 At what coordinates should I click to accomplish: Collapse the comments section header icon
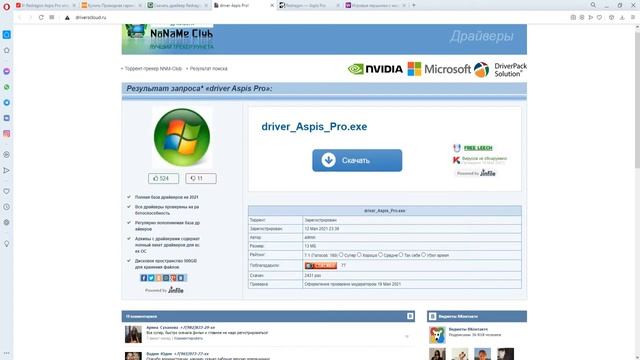[410, 316]
